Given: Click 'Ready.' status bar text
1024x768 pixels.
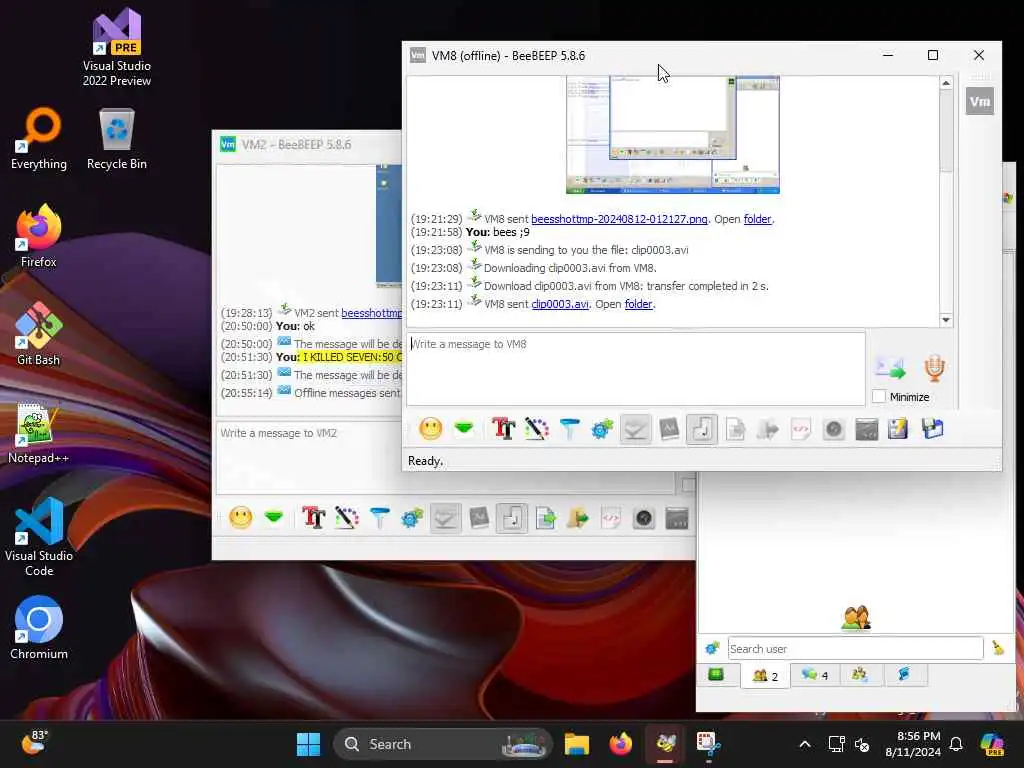Looking at the screenshot, I should [426, 461].
